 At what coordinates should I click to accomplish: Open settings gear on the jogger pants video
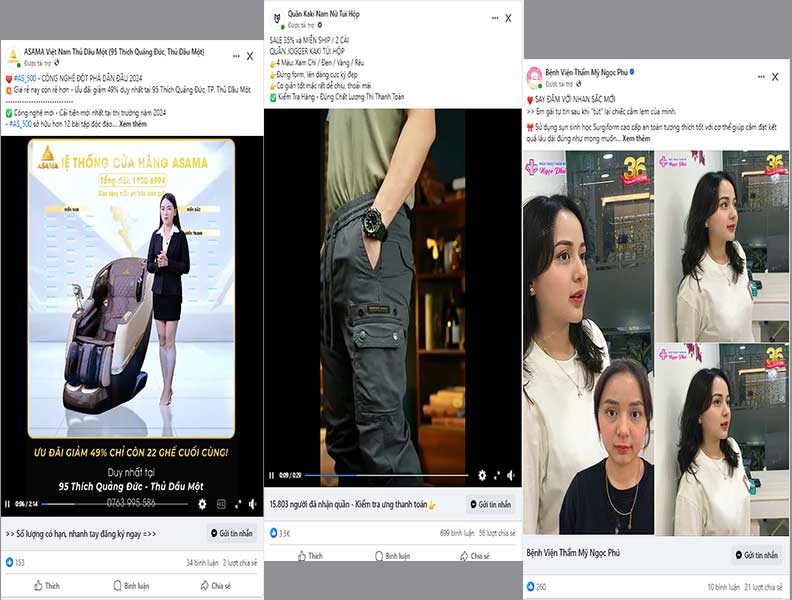pos(482,476)
